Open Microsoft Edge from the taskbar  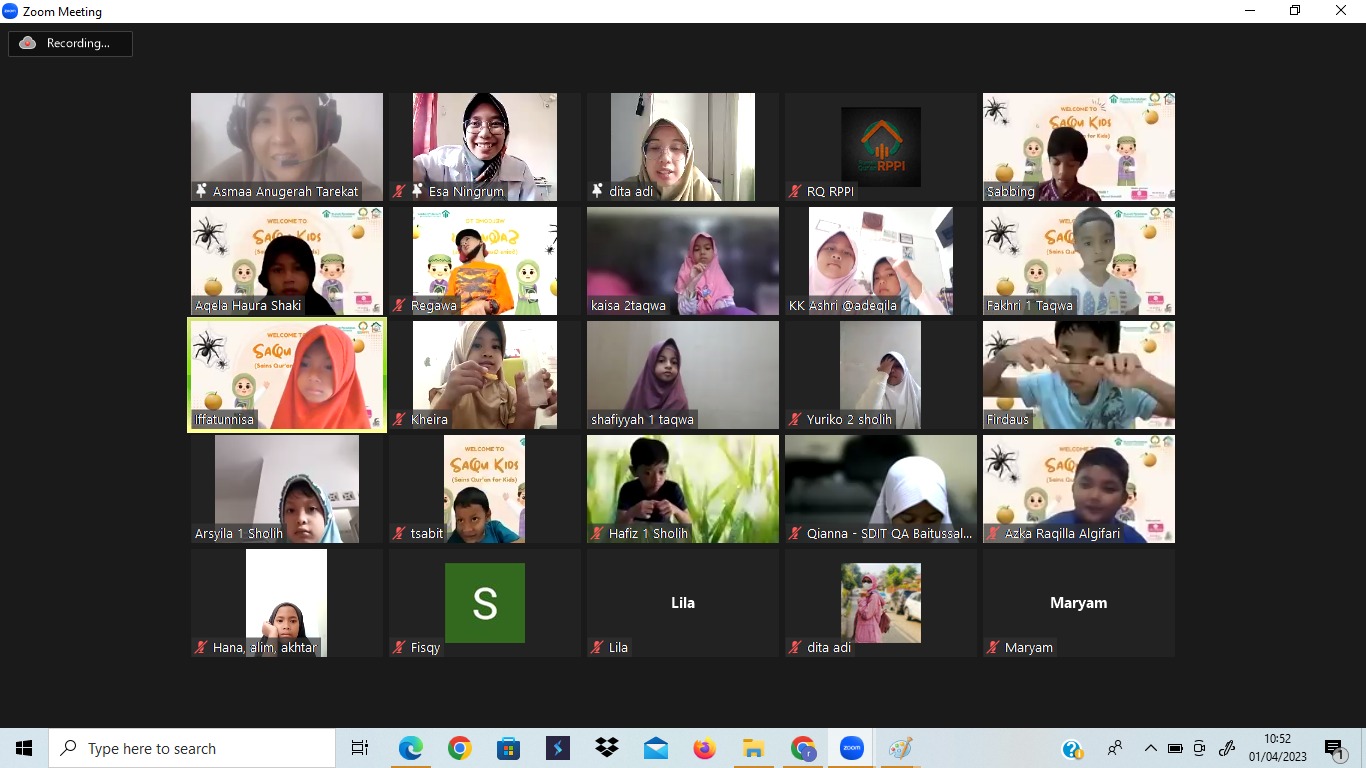coord(411,748)
